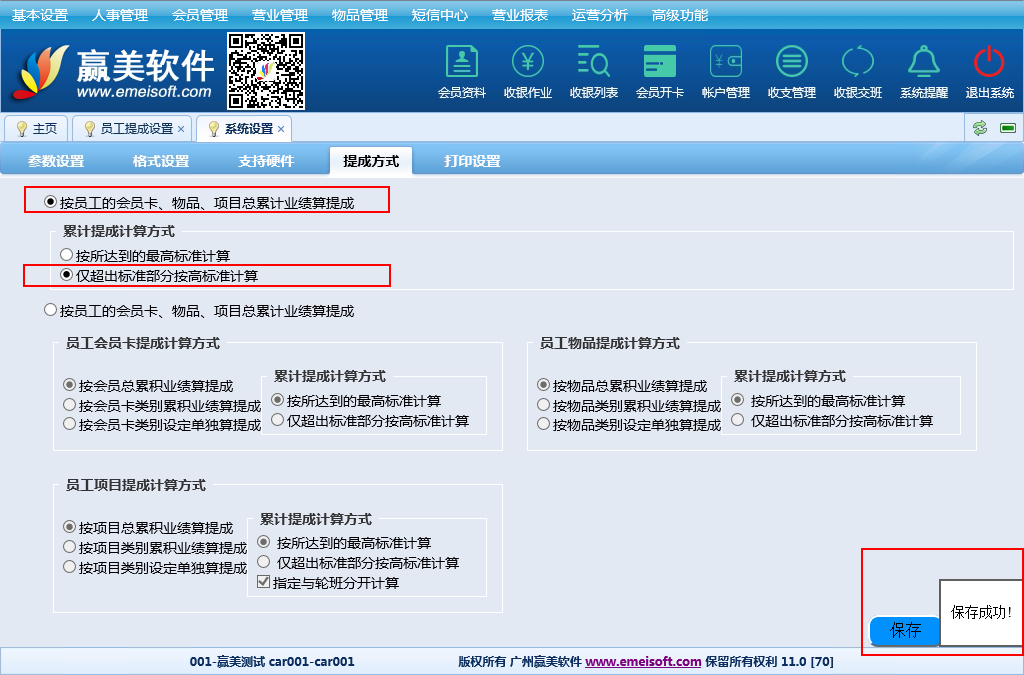Viewport: 1024px width, 675px height.
Task: Open the www.emeisoft.com footer link
Action: click(x=643, y=661)
